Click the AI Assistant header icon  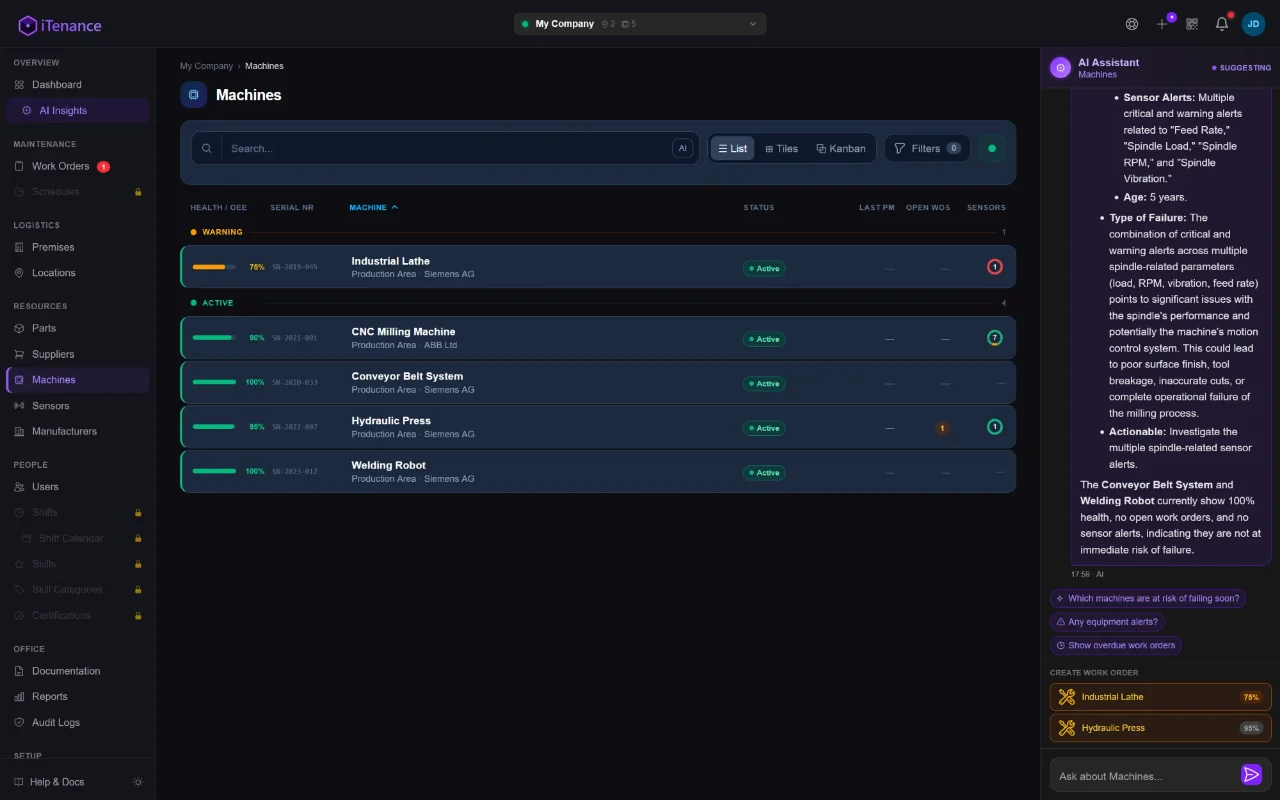1060,68
